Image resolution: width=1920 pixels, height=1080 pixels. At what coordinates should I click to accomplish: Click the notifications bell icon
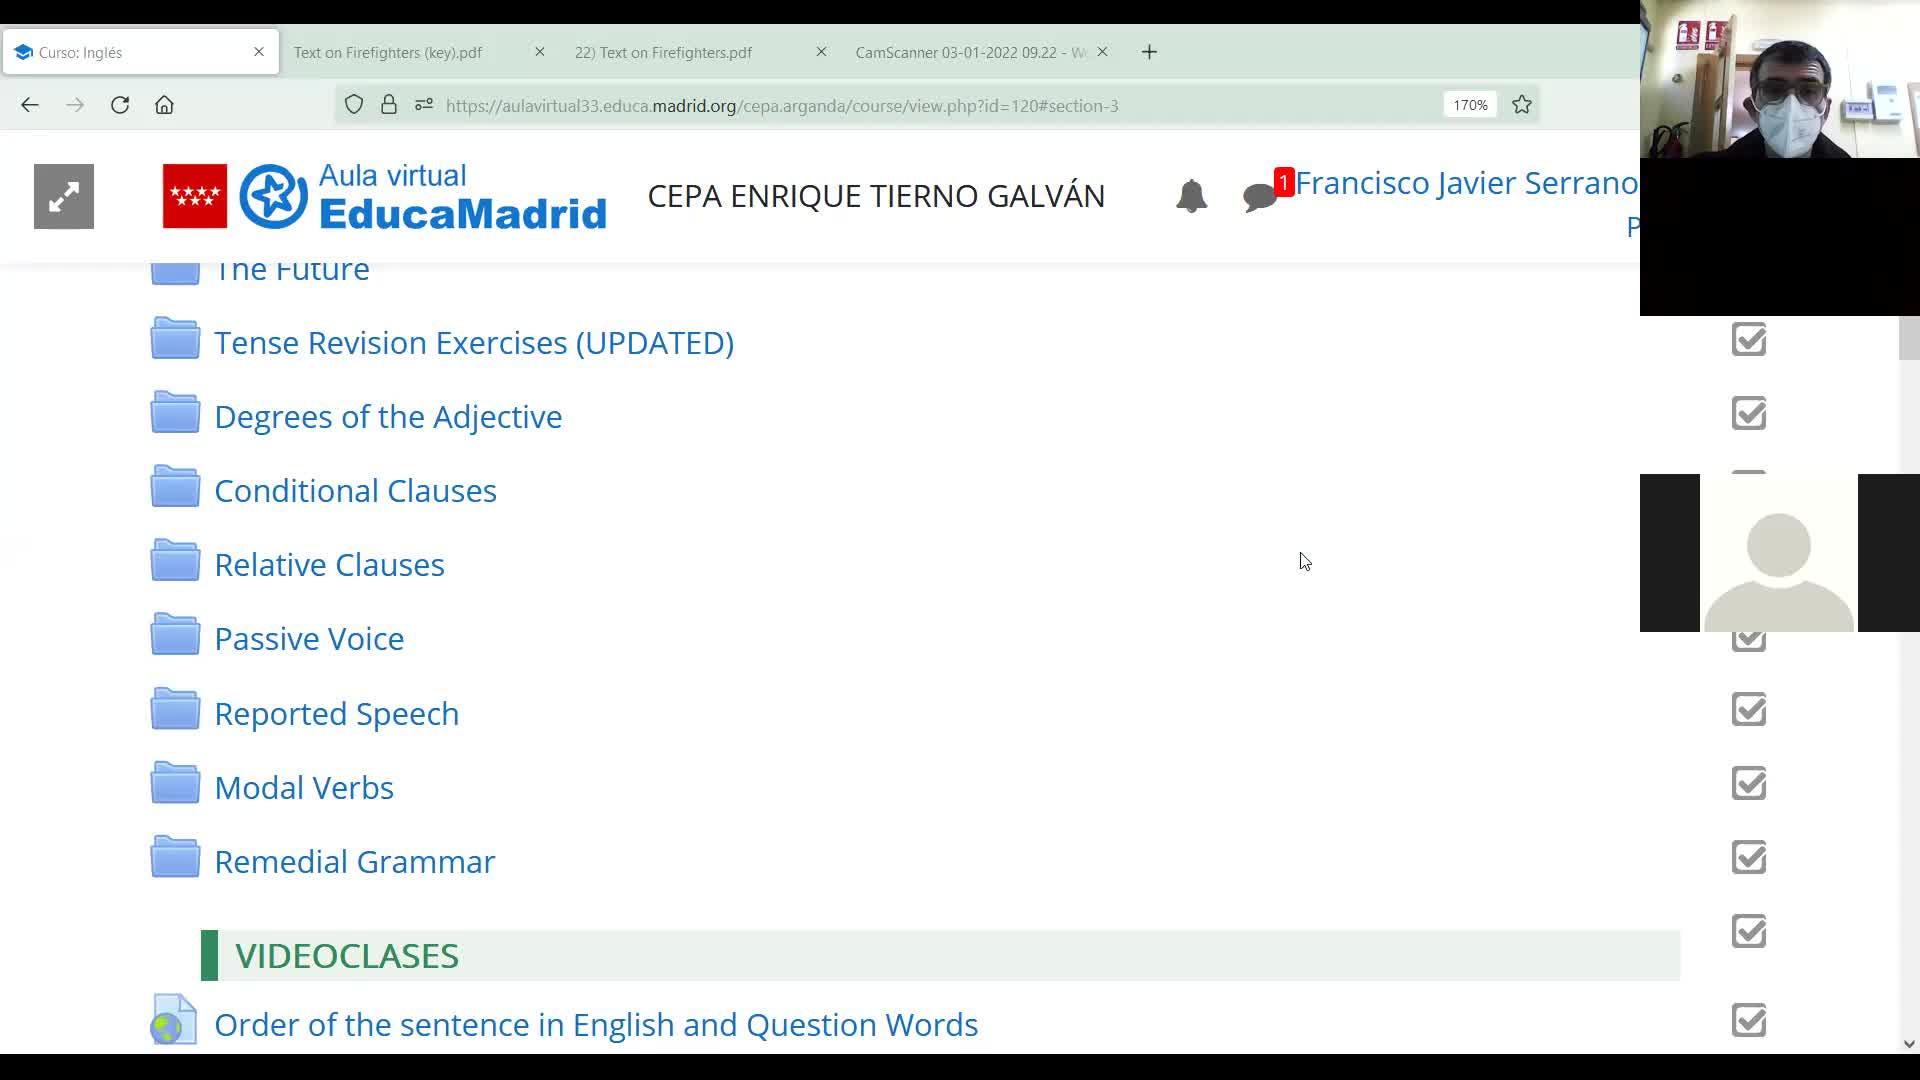[1191, 196]
